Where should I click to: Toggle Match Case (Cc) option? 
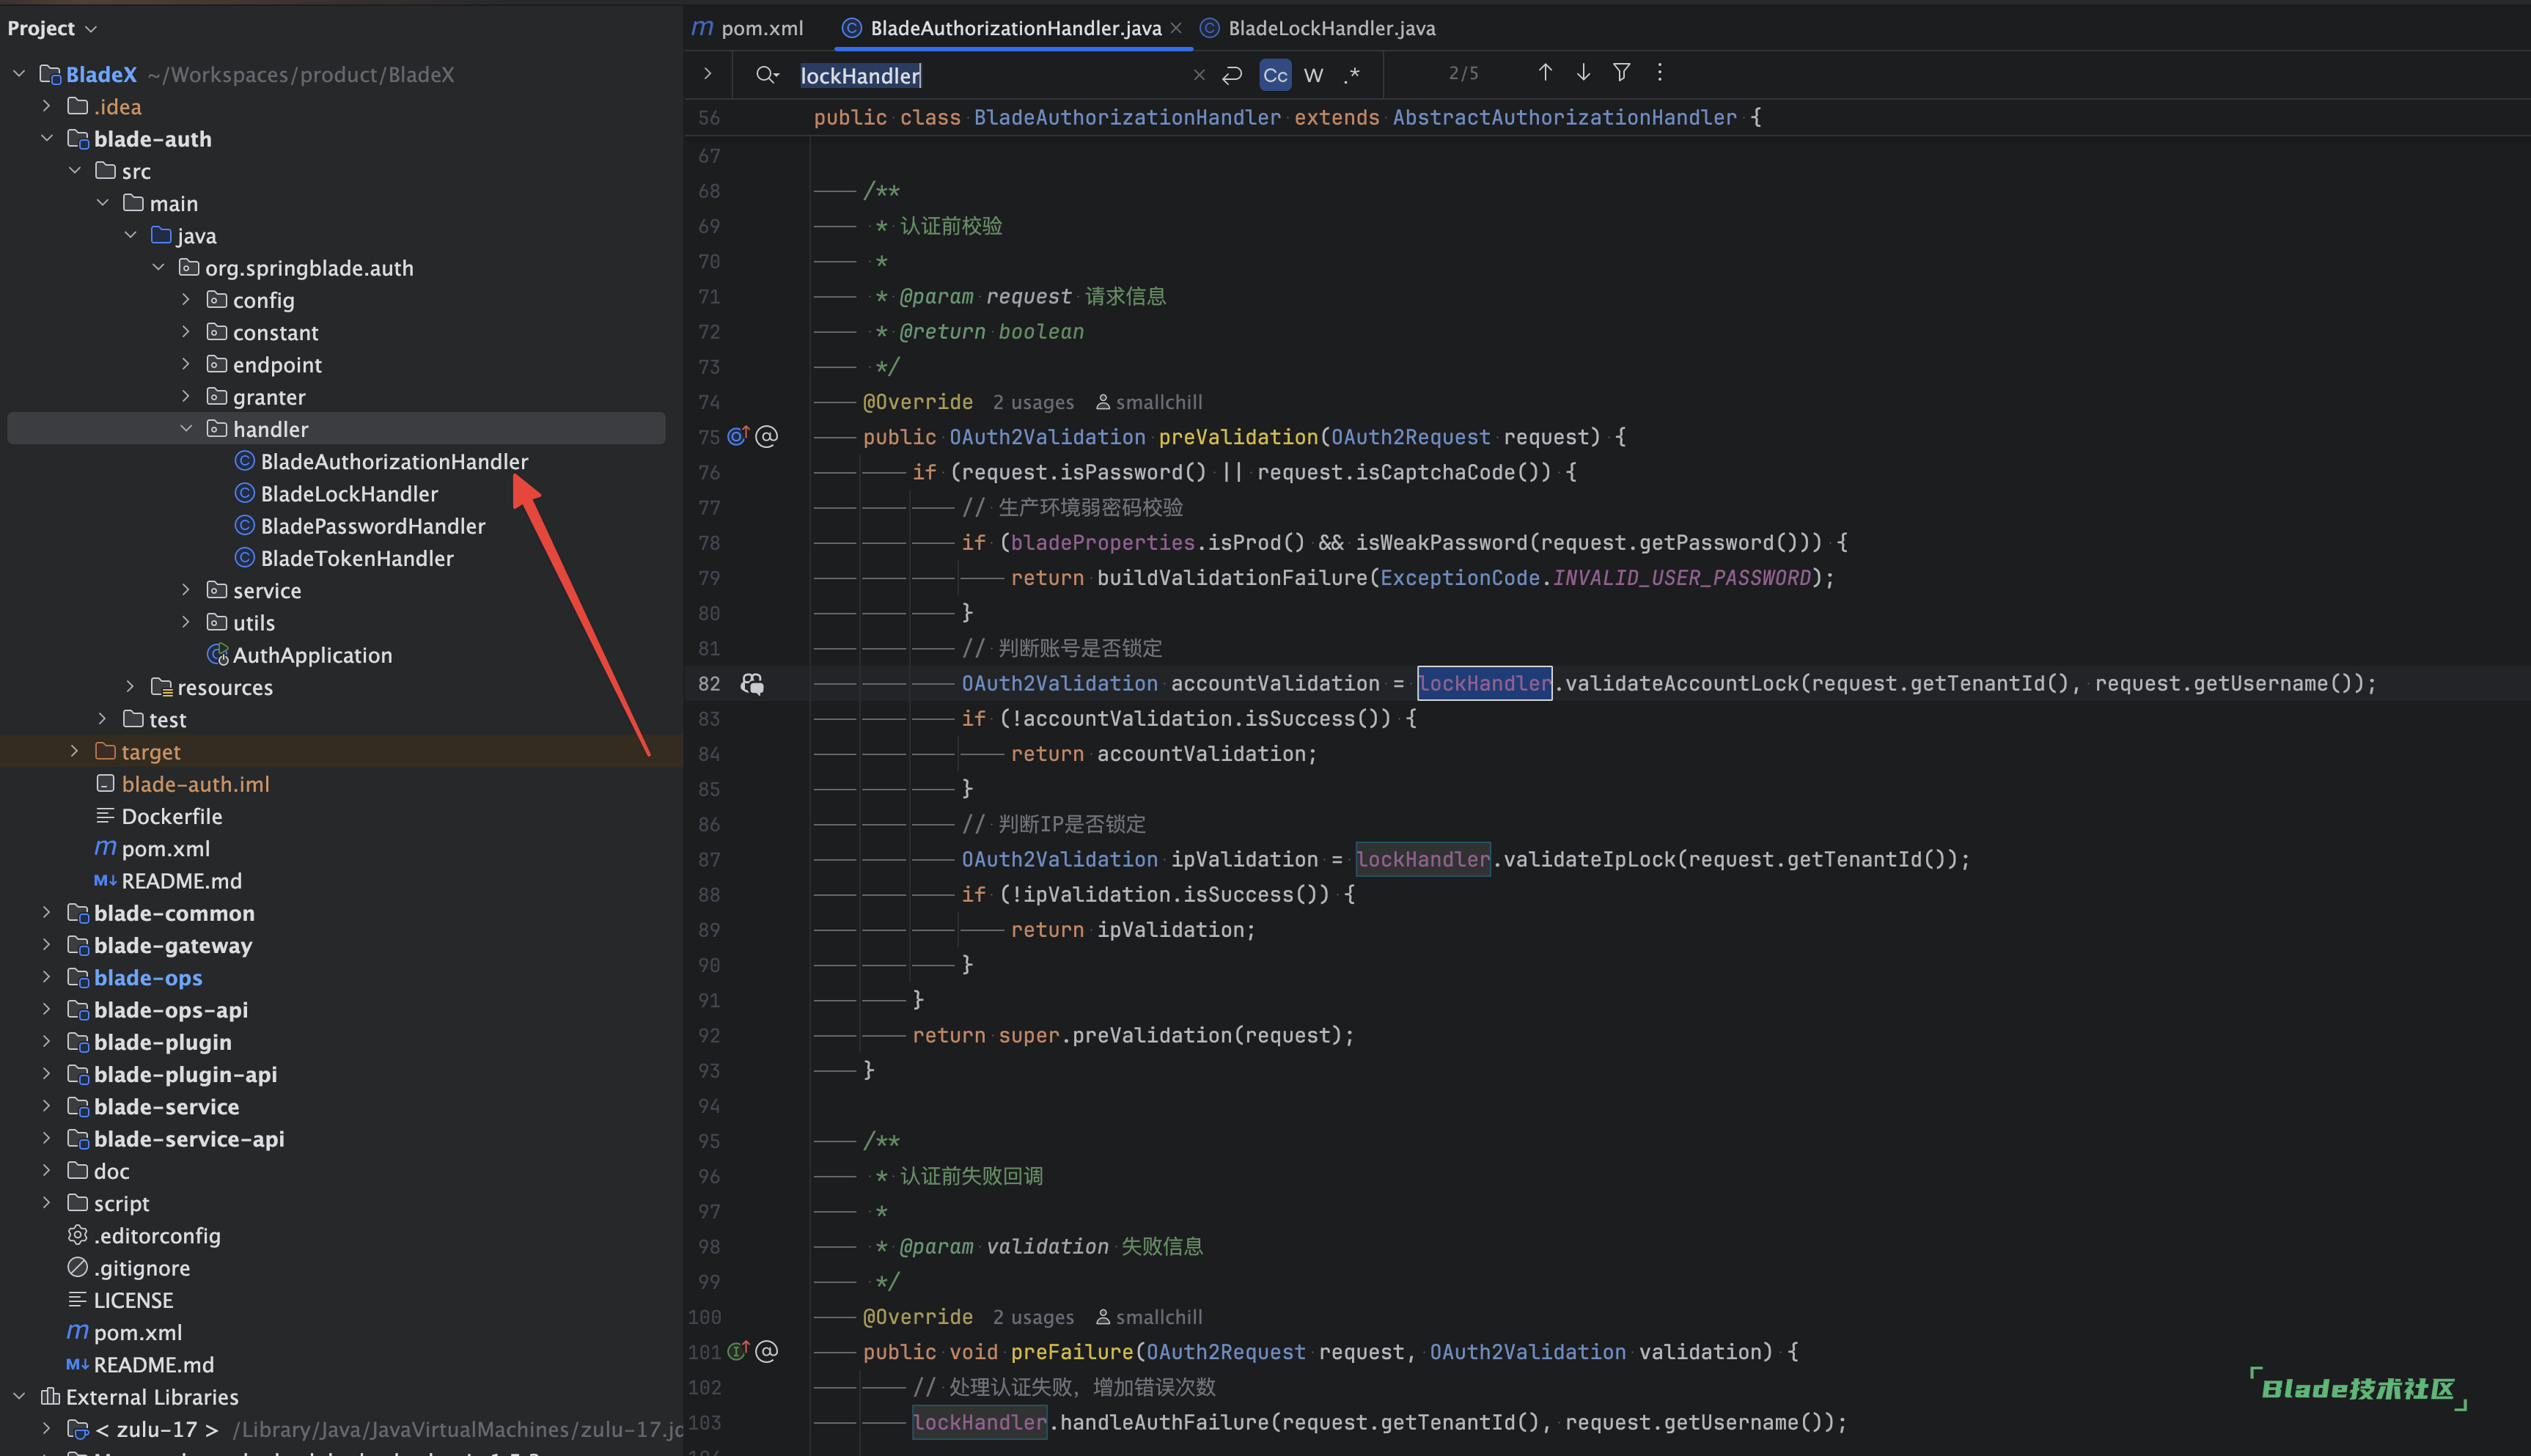1275,75
